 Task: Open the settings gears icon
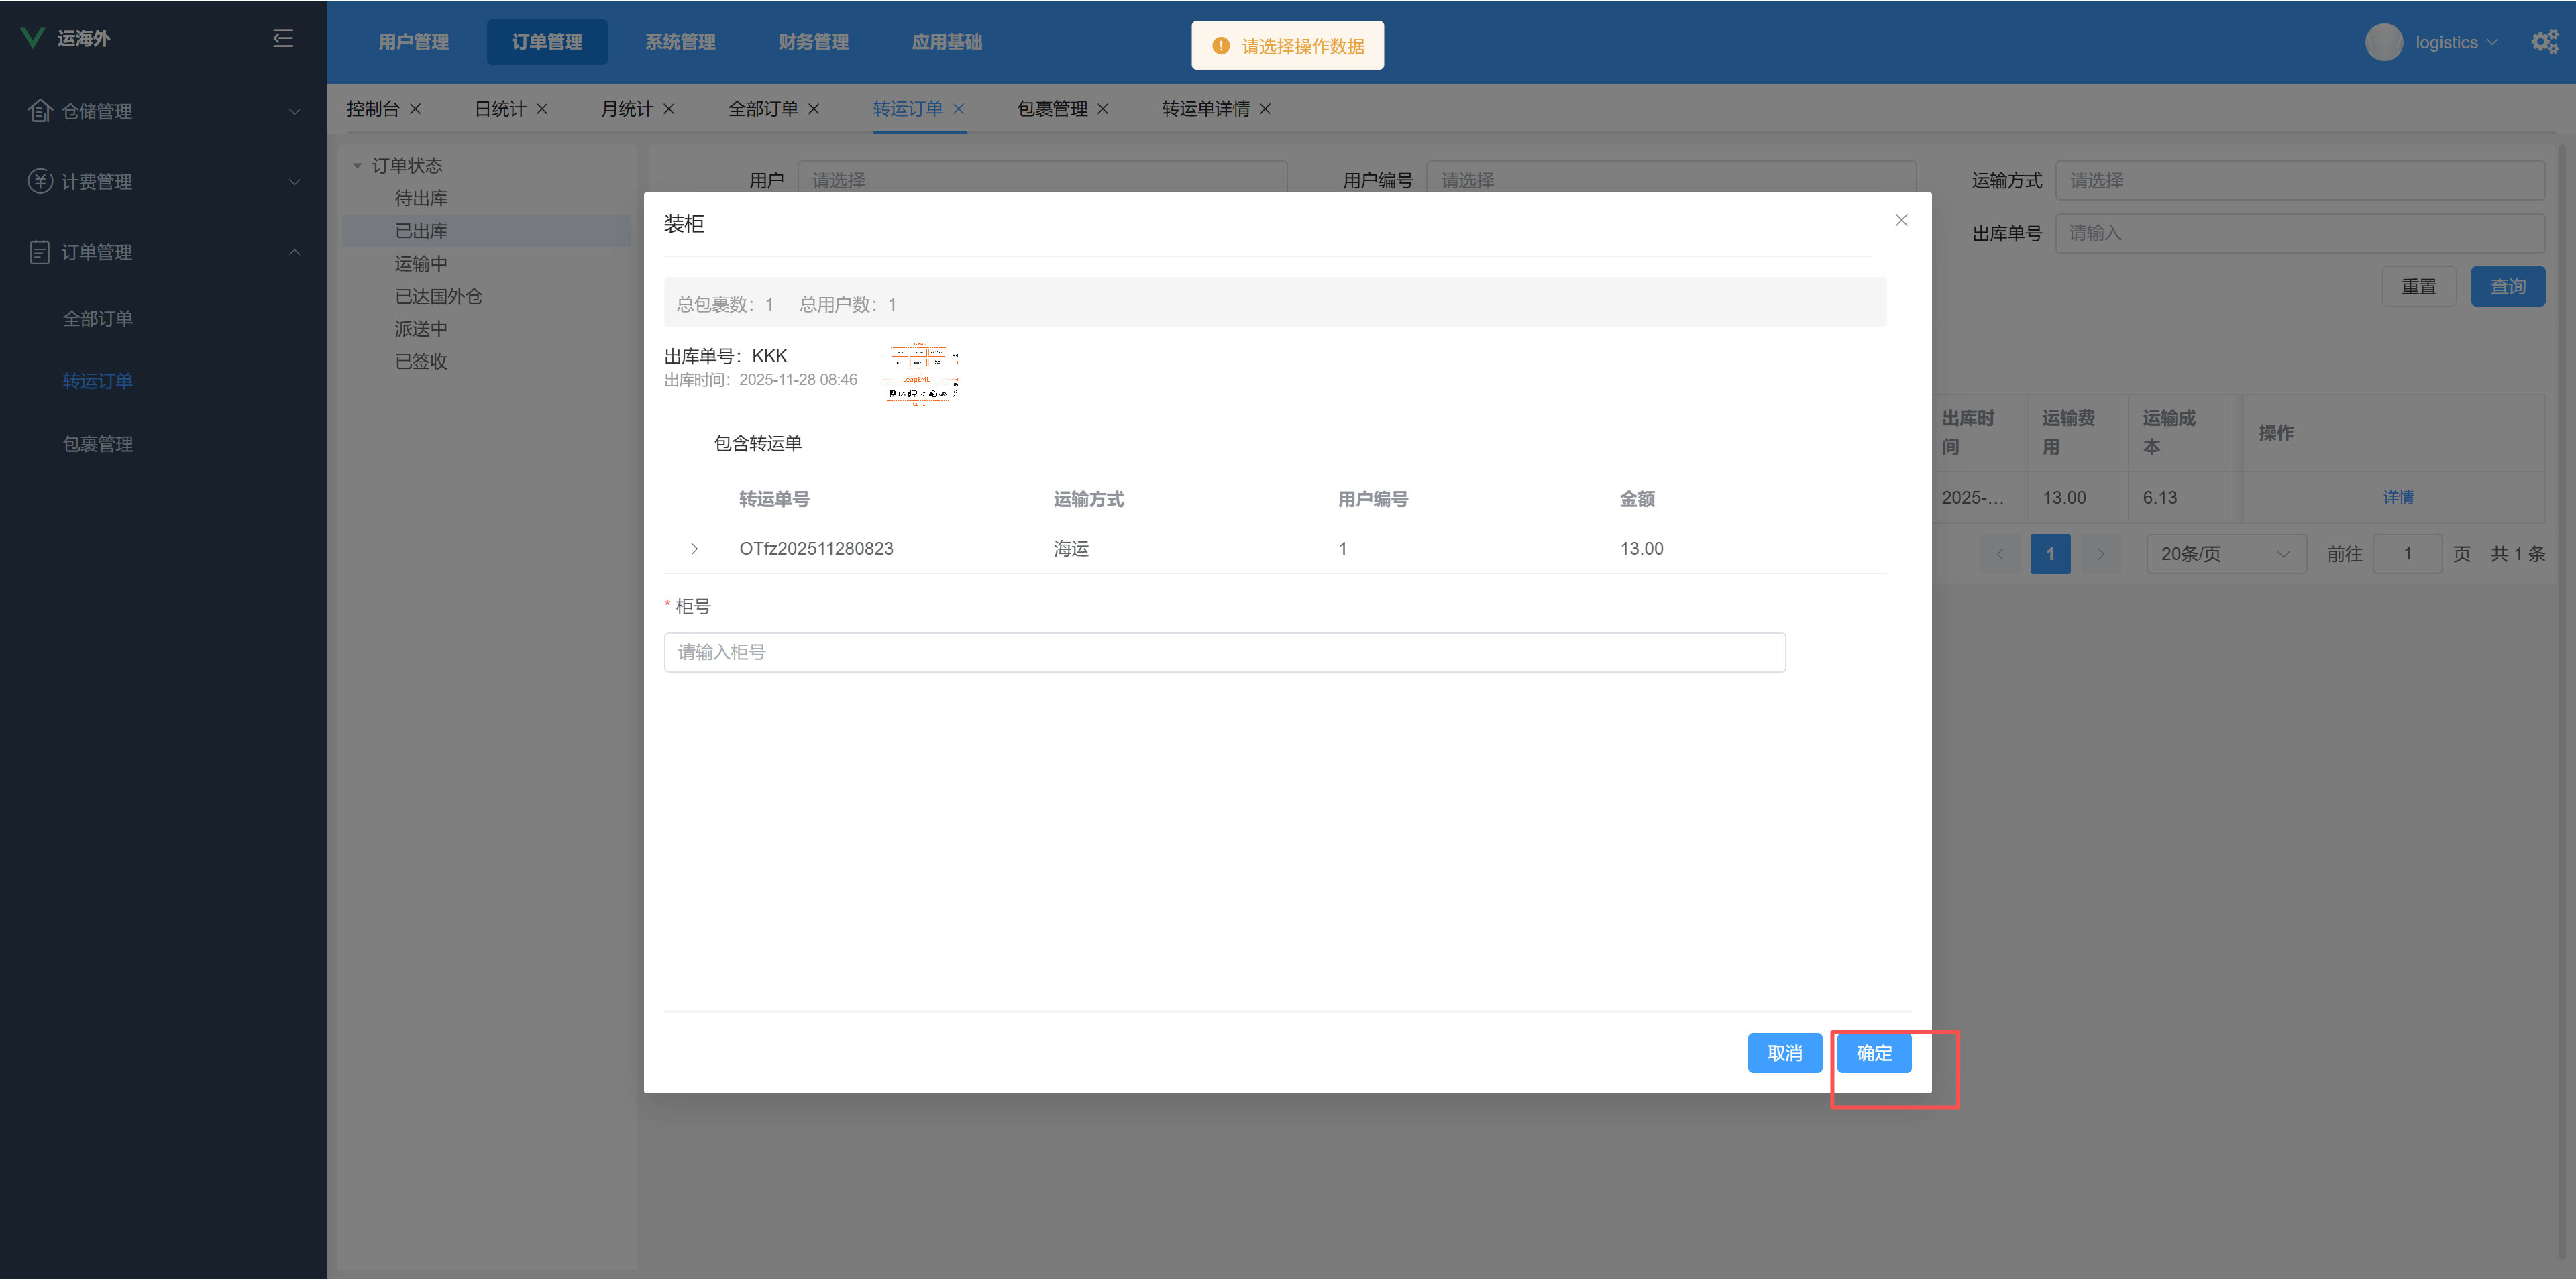[x=2544, y=42]
